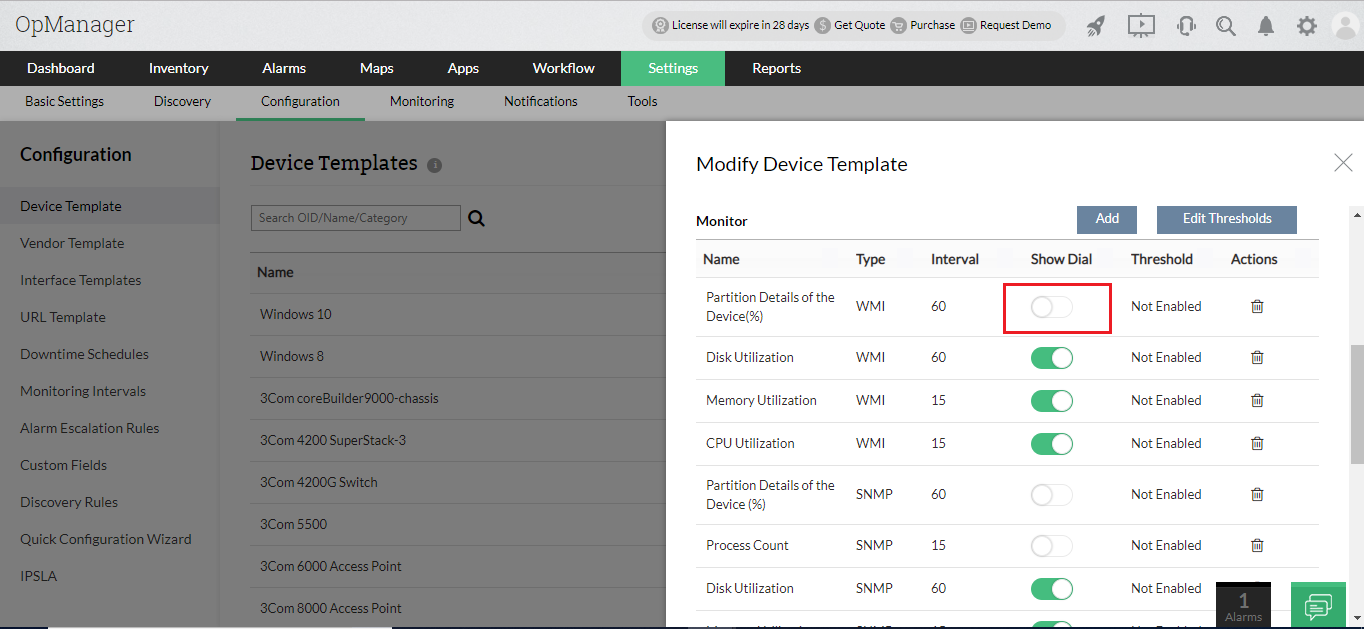Click the license expiry notice
Screen dimensions: 1364x629
tap(731, 25)
